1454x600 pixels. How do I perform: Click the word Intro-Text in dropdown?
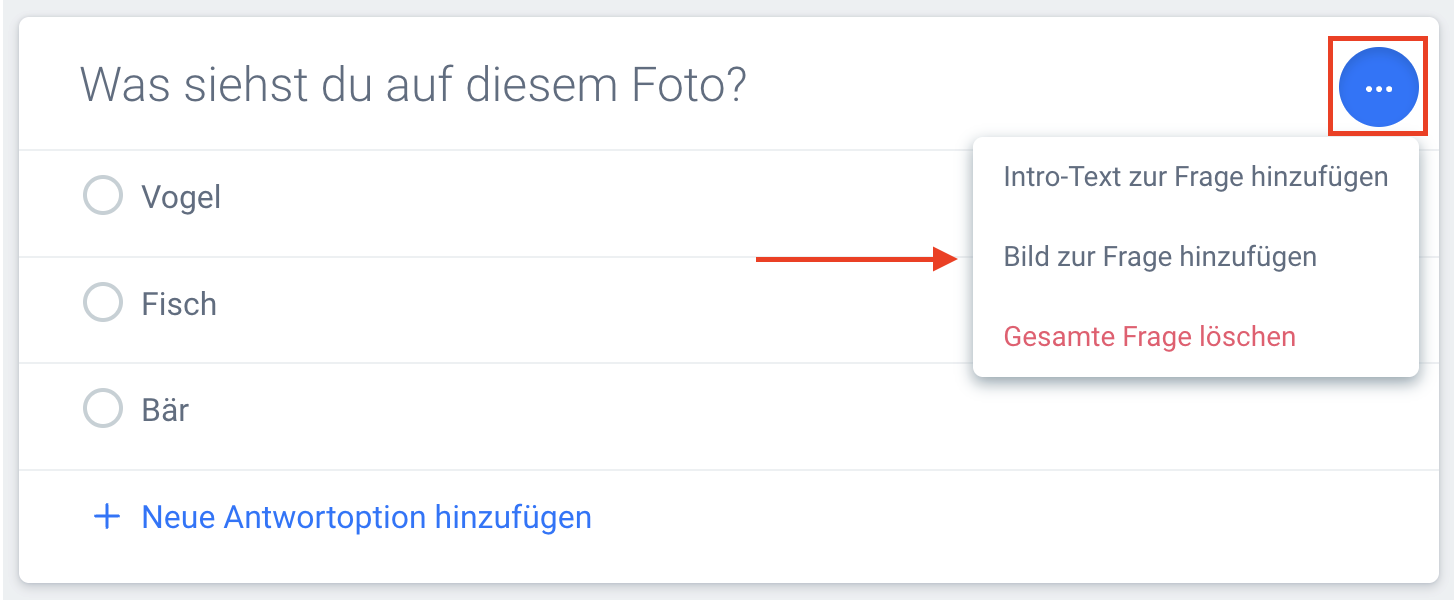pos(1061,177)
